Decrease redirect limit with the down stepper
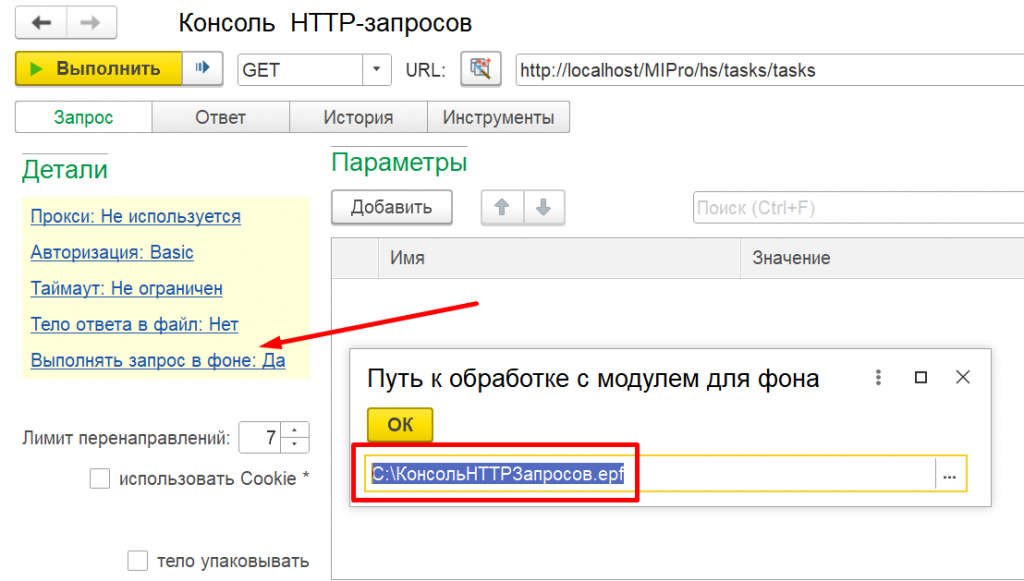1024x581 pixels. tap(295, 445)
